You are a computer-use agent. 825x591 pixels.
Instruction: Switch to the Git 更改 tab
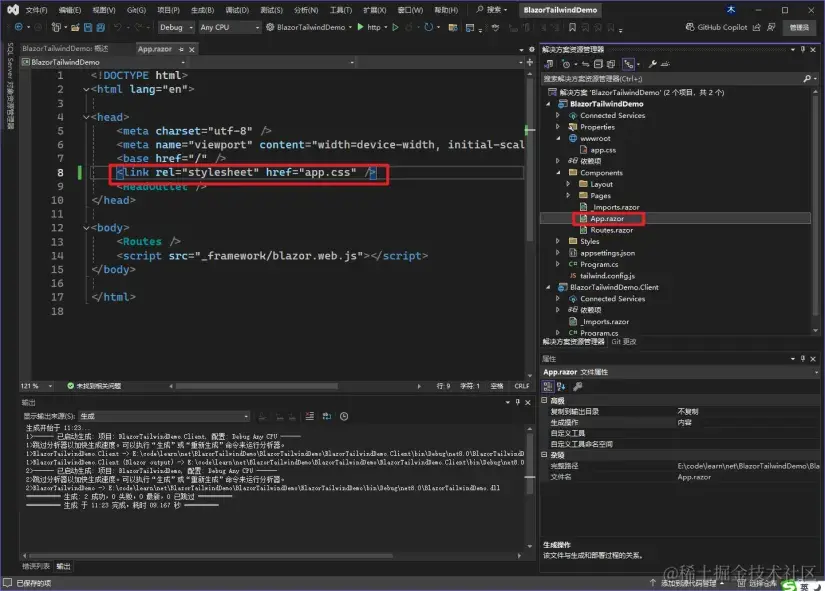tap(623, 342)
